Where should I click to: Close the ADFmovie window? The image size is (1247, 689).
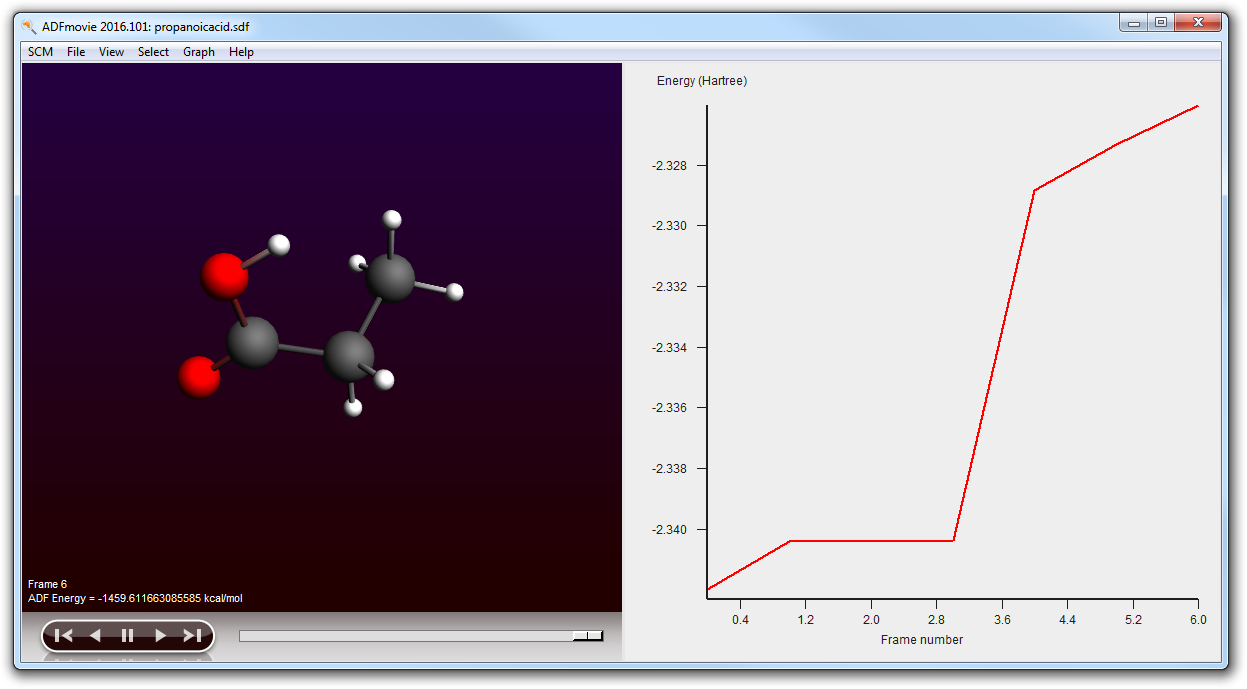[x=1198, y=22]
